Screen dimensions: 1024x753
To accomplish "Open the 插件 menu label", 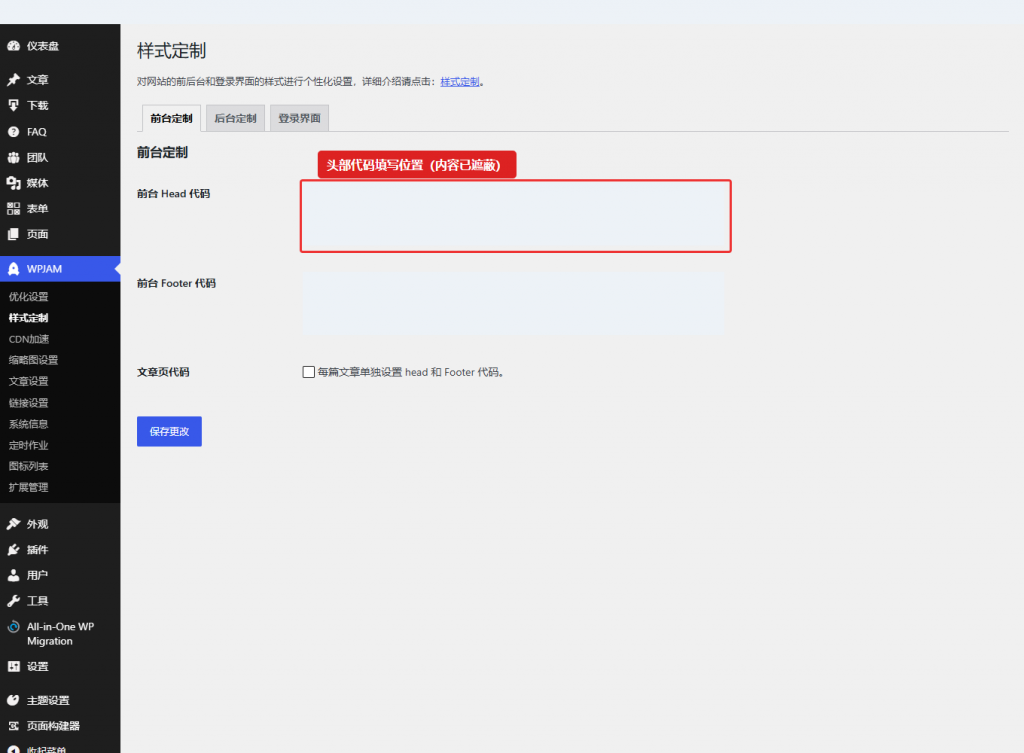I will point(38,549).
